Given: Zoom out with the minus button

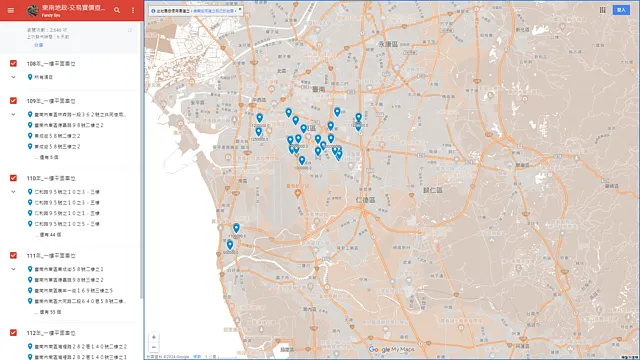Looking at the screenshot, I should 154,347.
